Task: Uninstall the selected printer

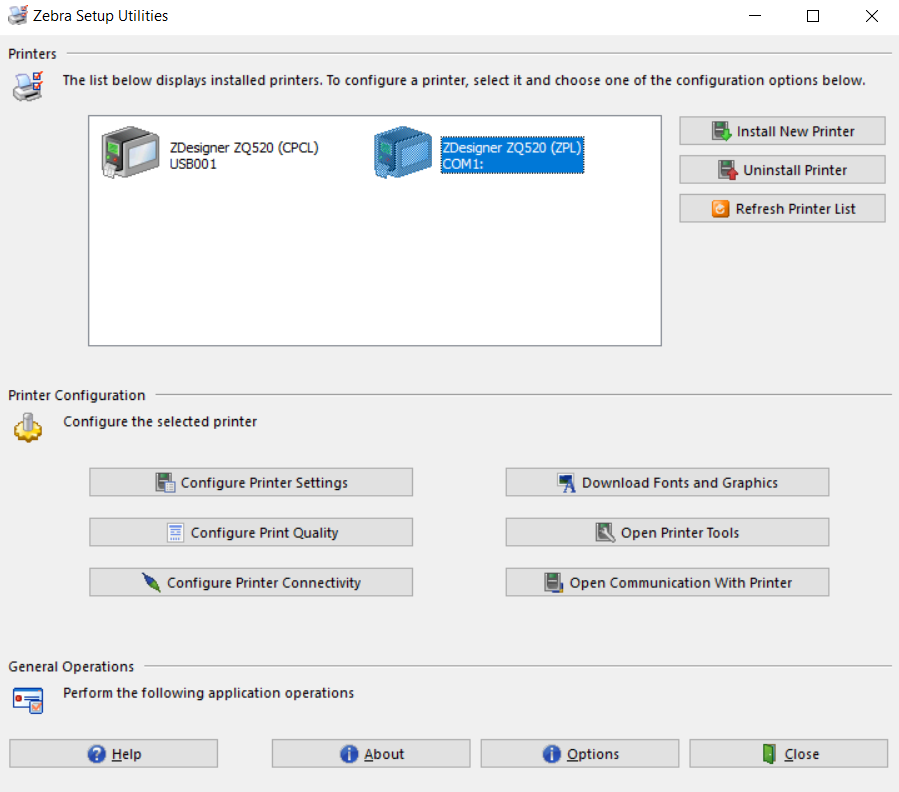Action: [x=781, y=169]
